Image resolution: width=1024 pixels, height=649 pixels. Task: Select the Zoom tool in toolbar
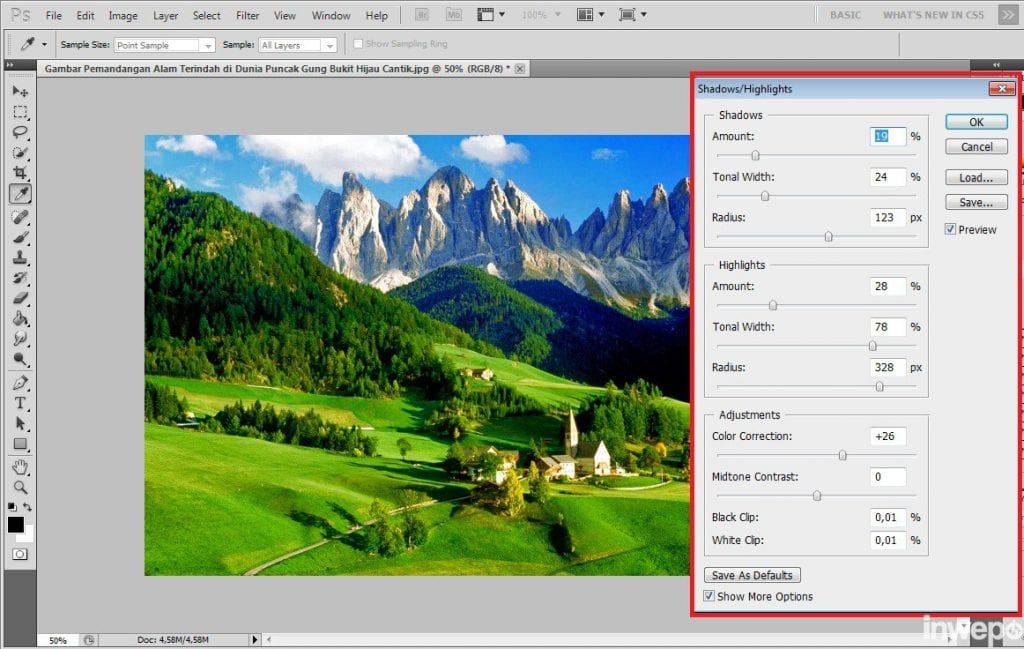(20, 487)
